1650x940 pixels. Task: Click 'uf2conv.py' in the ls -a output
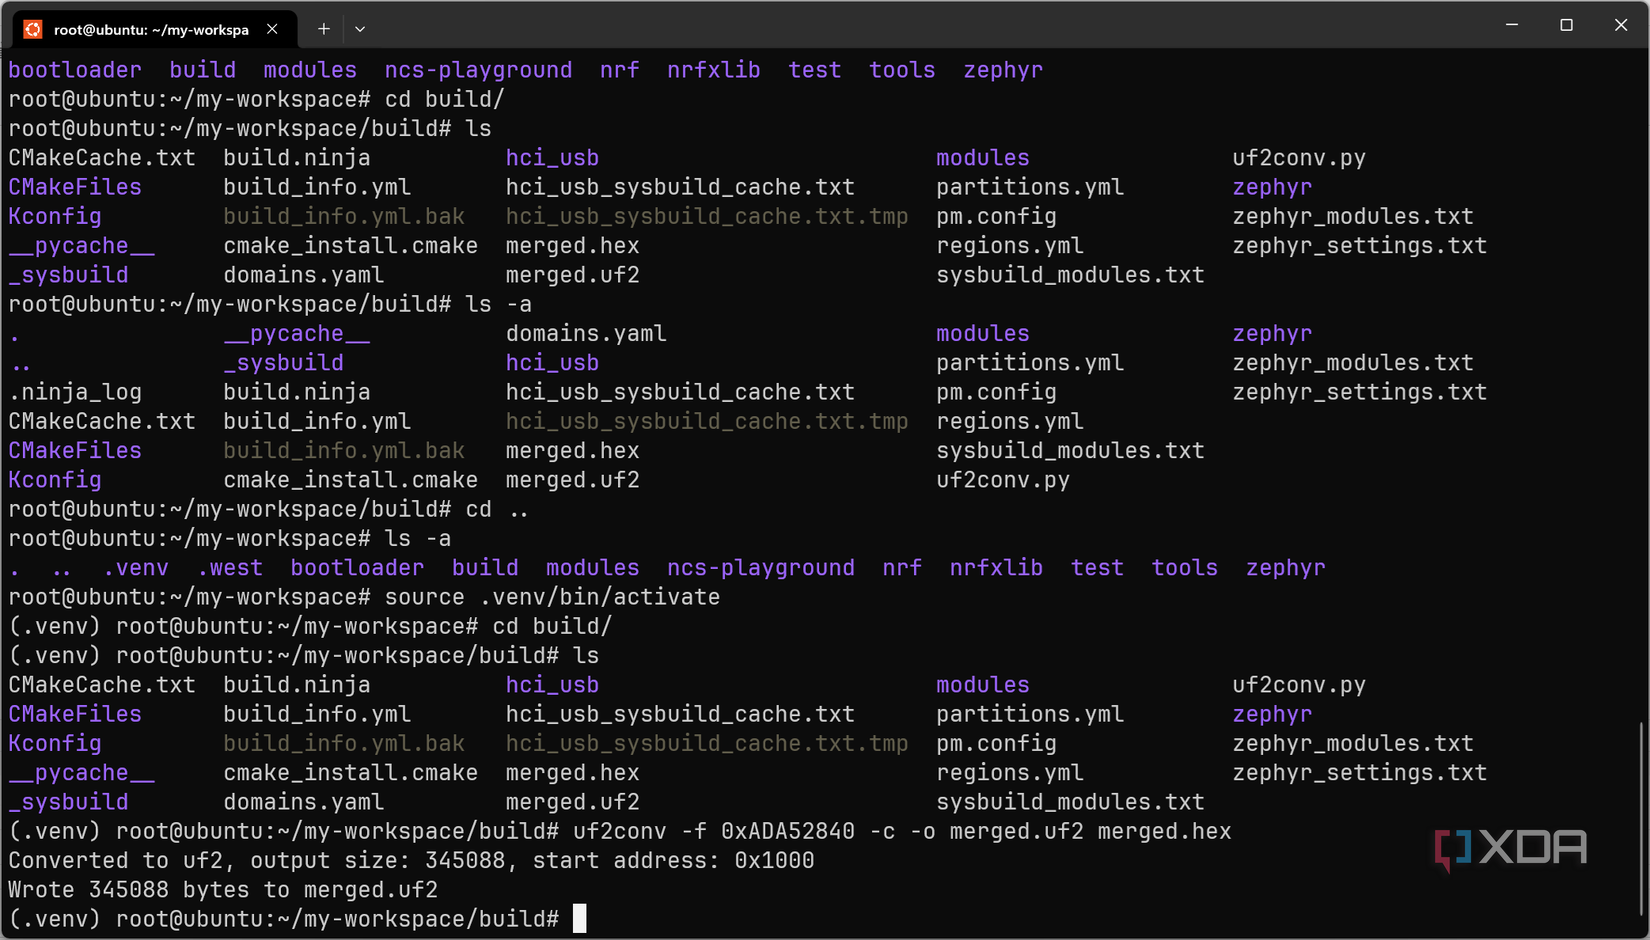1003,480
